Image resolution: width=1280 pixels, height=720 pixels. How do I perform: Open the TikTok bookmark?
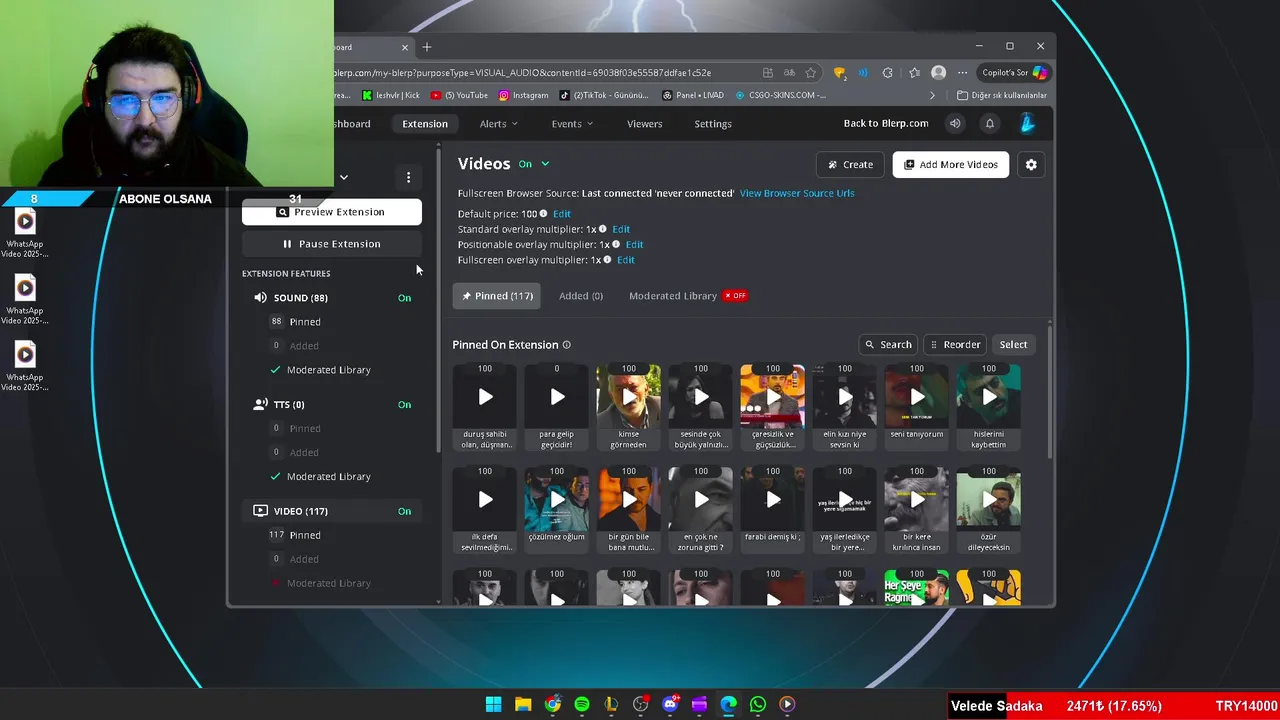point(604,95)
